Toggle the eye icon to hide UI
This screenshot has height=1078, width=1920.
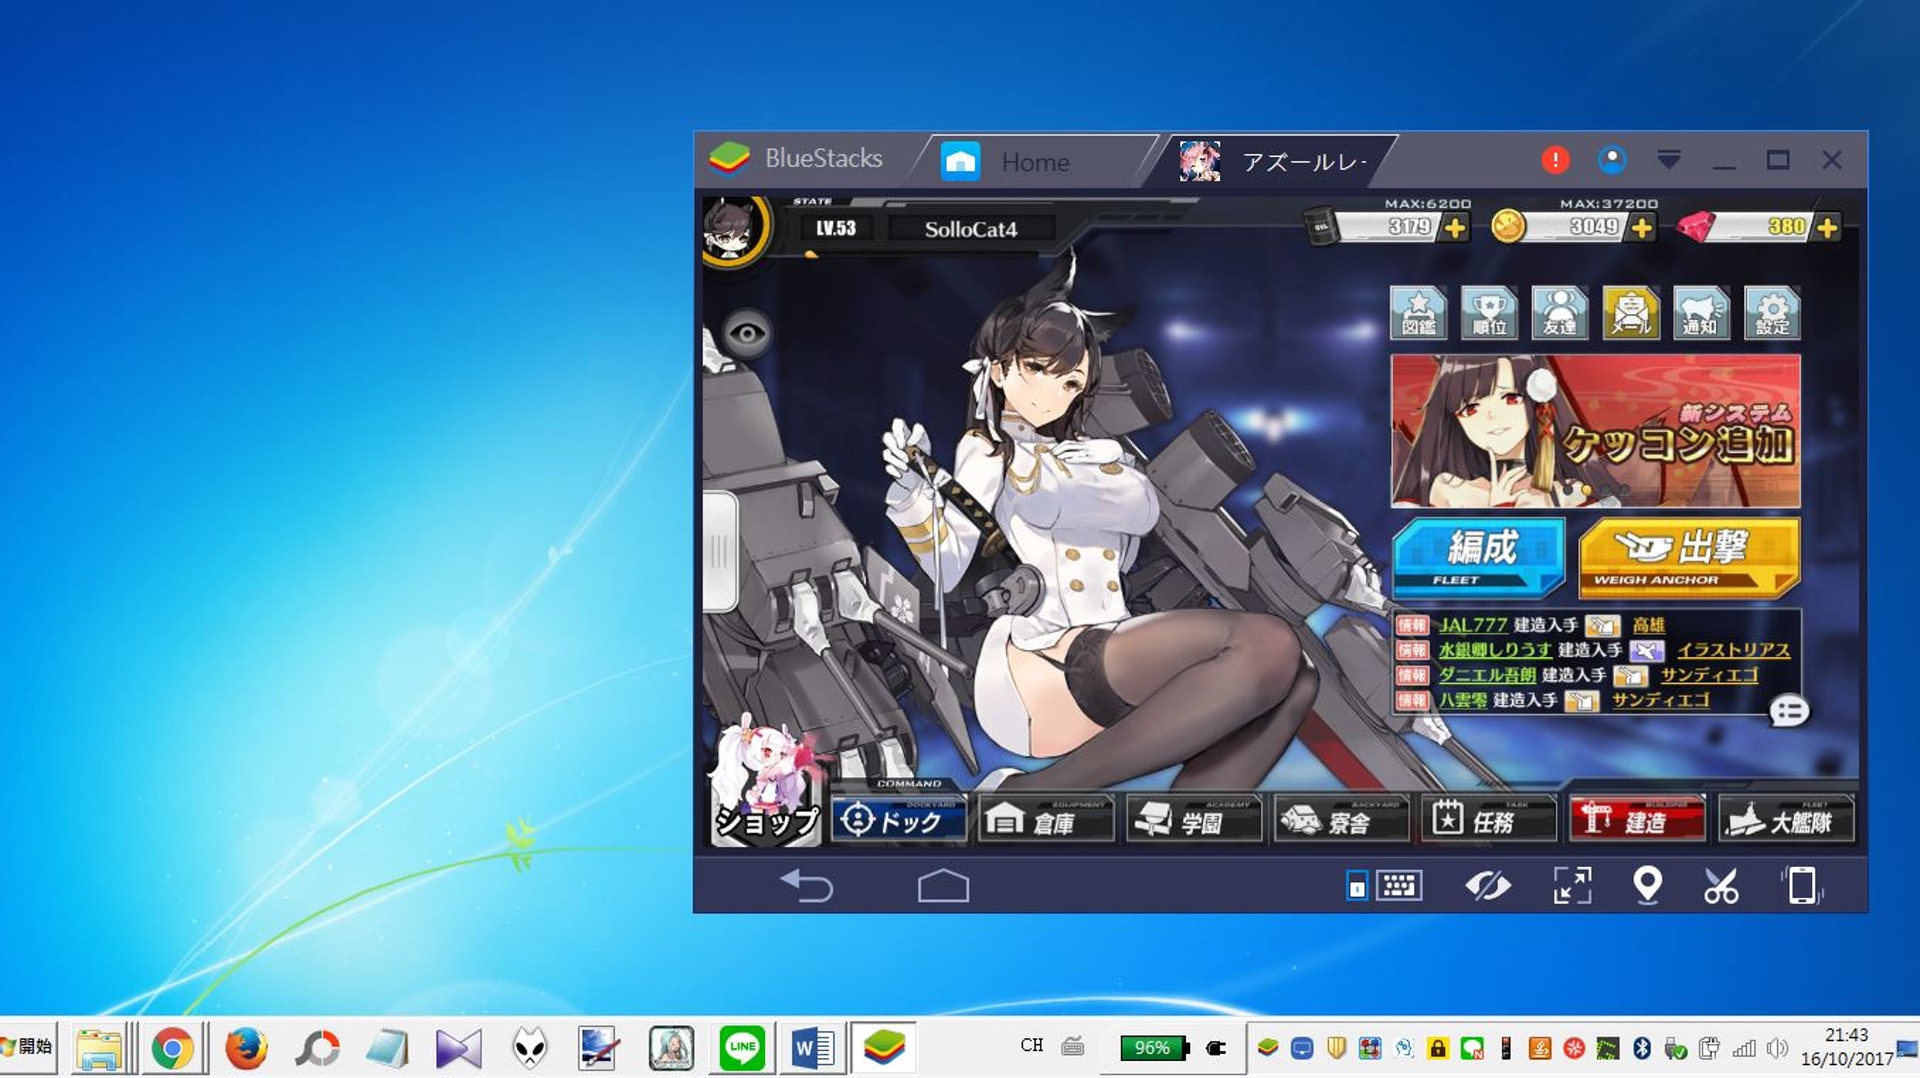(x=747, y=334)
